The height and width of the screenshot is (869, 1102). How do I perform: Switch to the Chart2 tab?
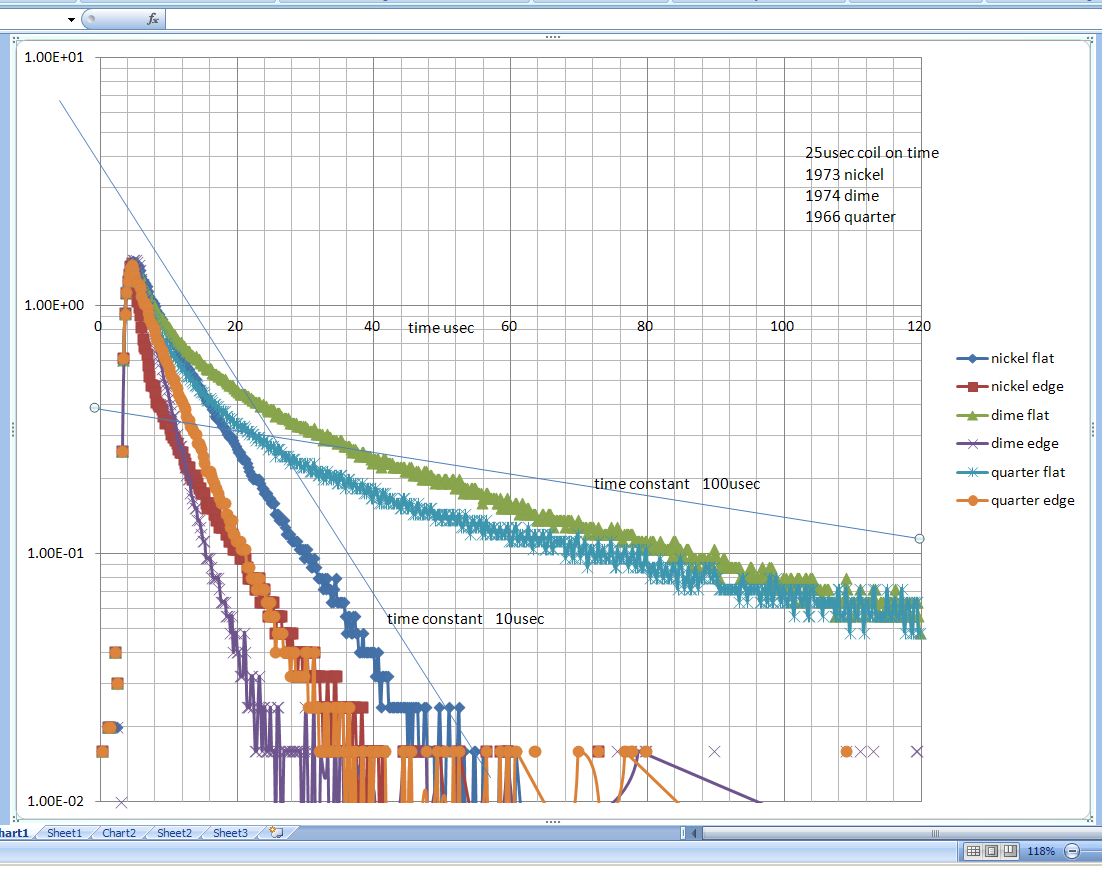pos(119,832)
